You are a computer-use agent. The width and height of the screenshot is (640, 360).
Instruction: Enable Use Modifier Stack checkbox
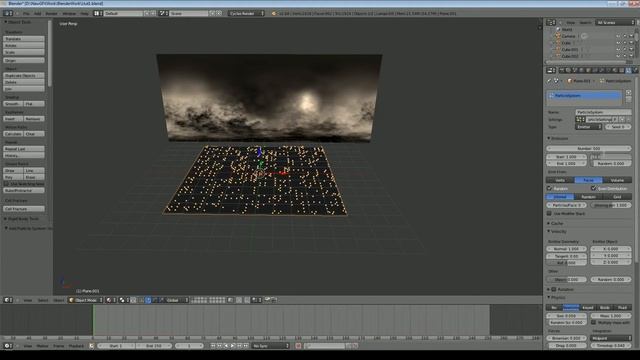point(549,213)
